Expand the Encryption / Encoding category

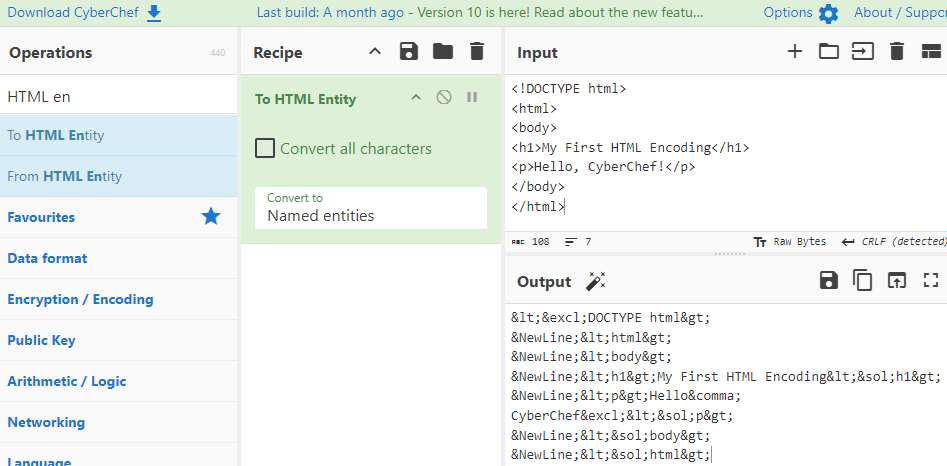(x=80, y=299)
